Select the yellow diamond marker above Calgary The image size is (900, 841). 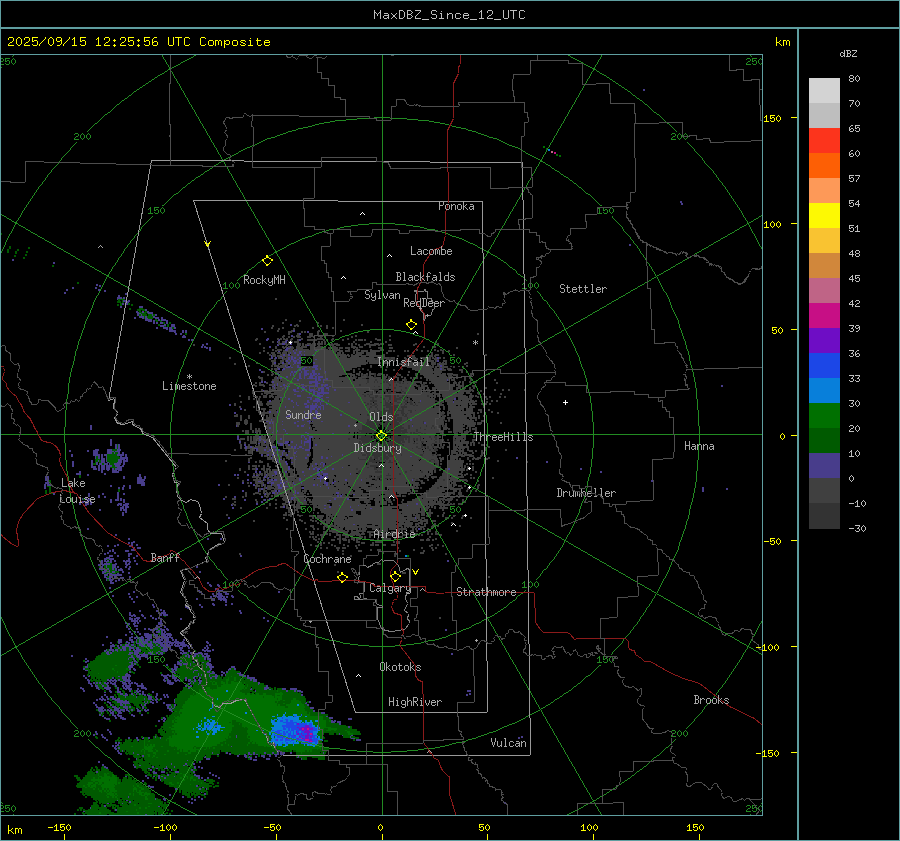click(395, 576)
